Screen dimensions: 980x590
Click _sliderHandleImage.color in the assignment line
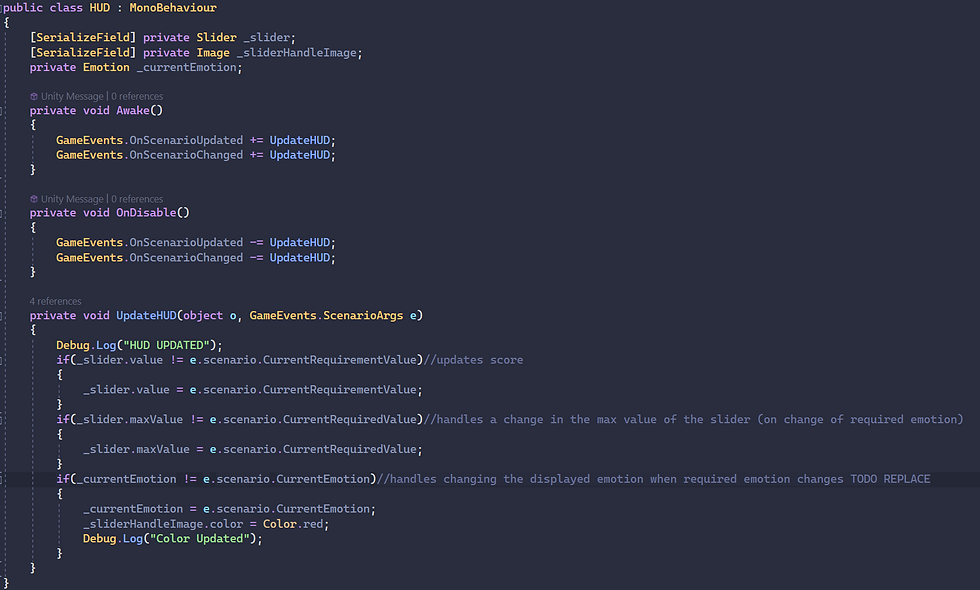coord(163,524)
